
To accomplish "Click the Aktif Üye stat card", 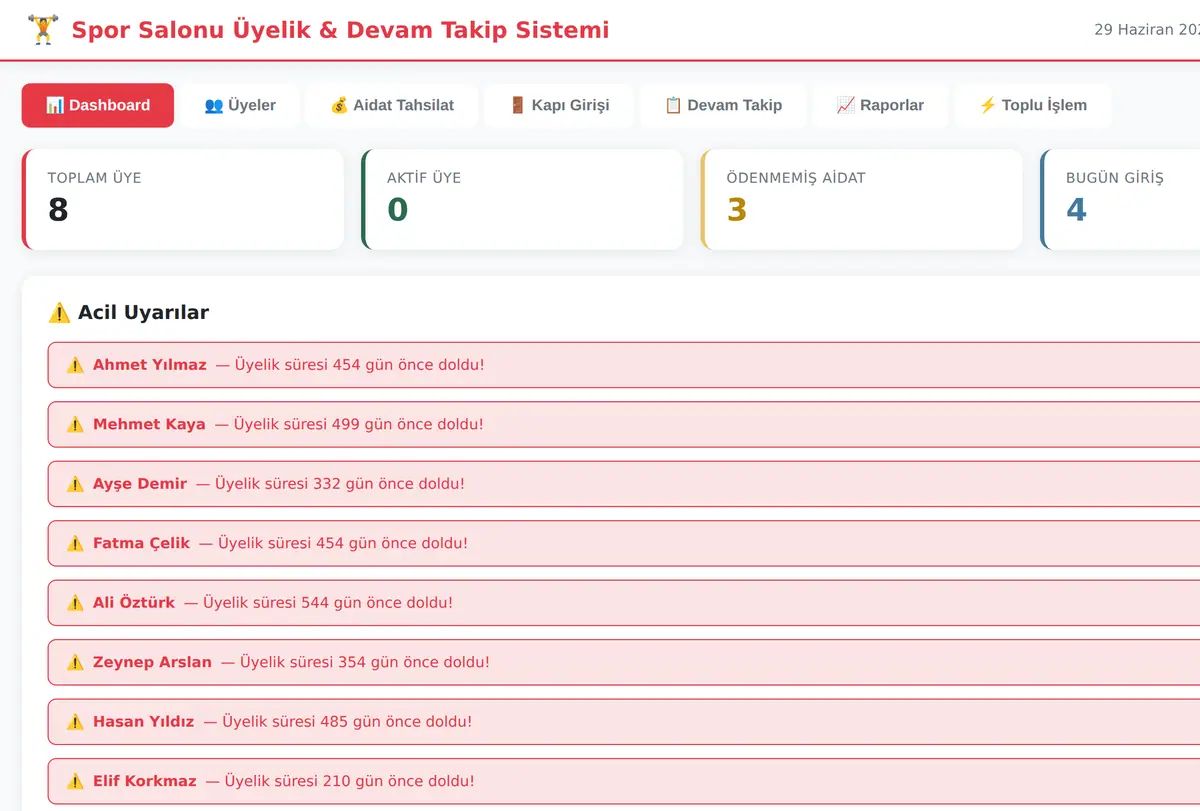I will pos(522,199).
